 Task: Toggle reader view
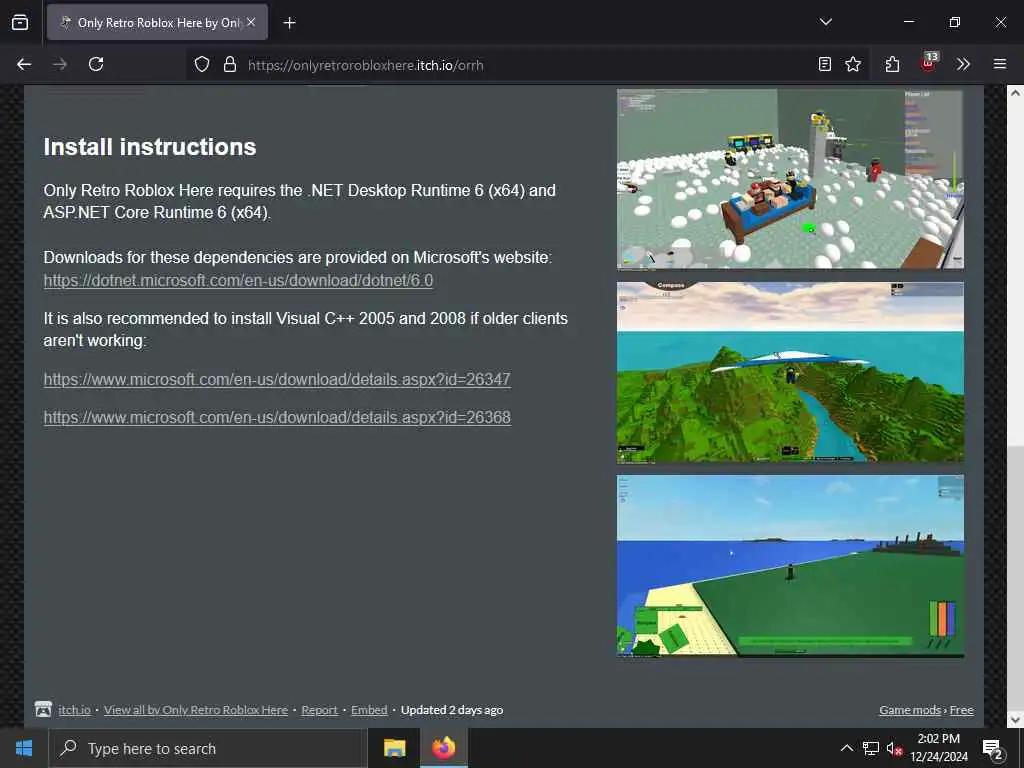tap(825, 64)
